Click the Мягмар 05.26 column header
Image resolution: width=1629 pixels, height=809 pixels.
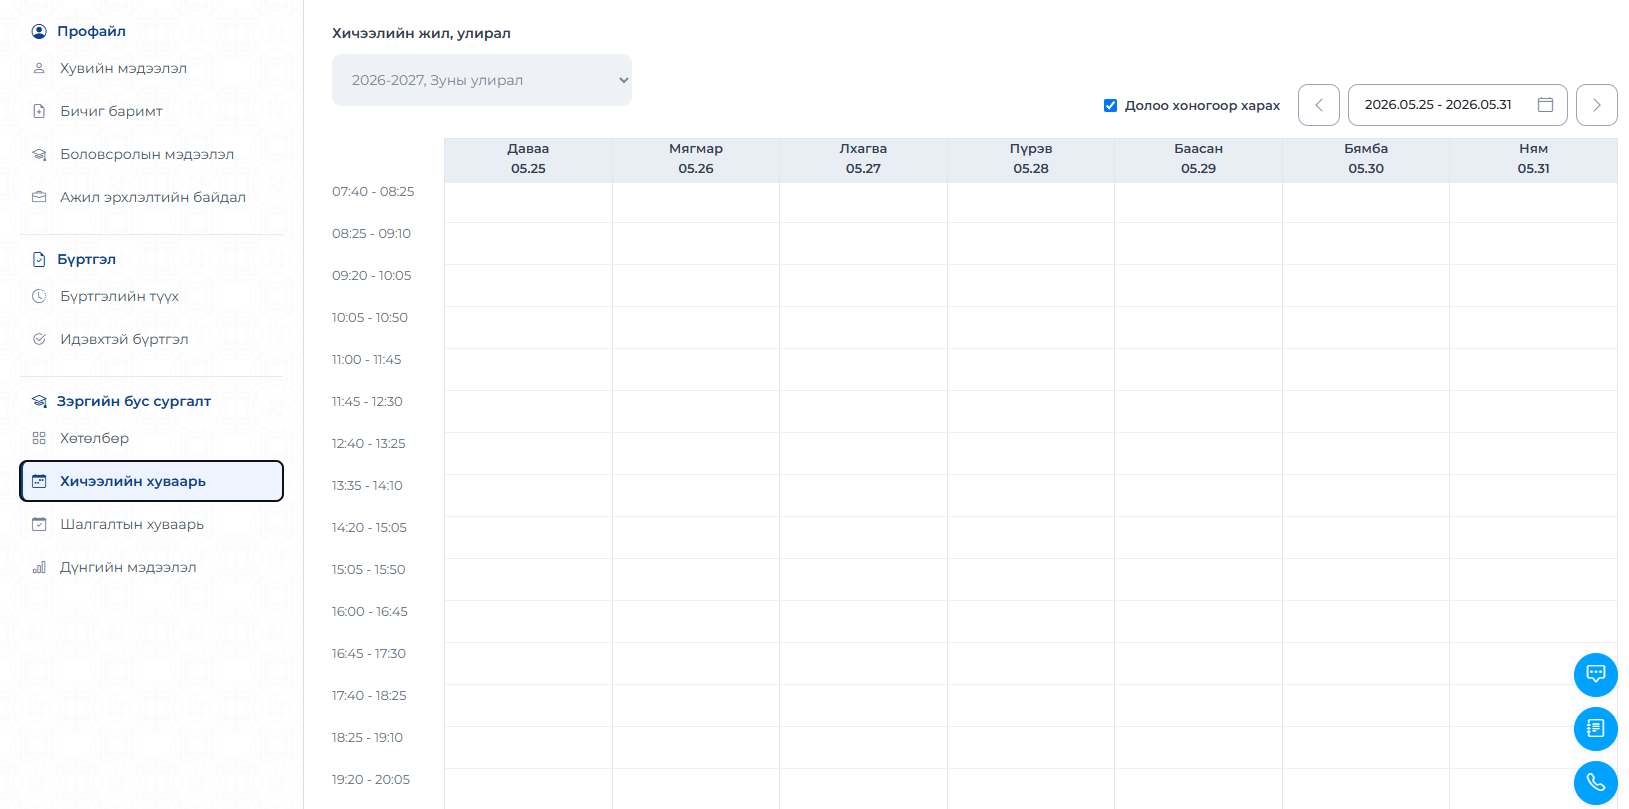point(696,159)
